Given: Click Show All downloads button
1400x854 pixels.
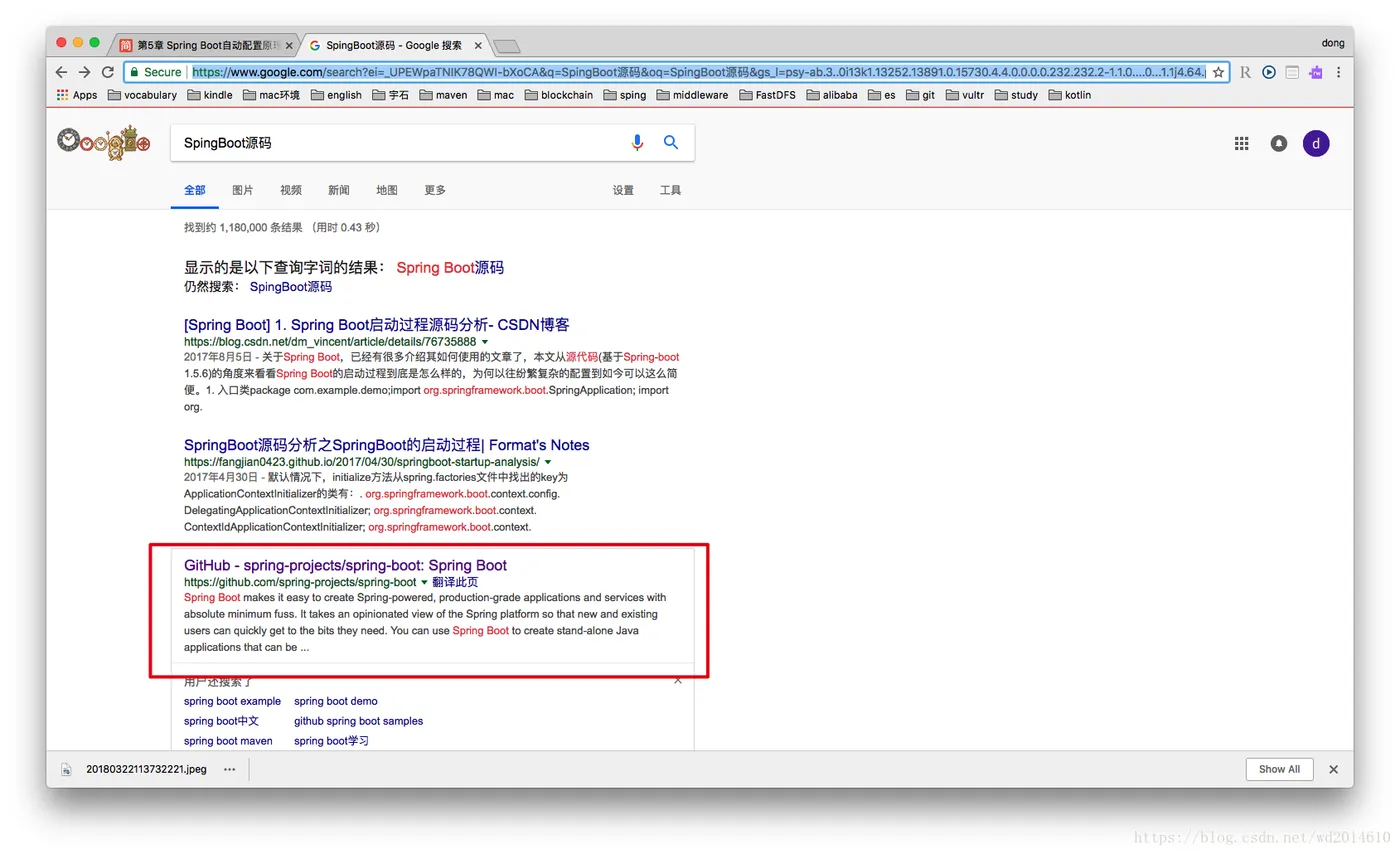Looking at the screenshot, I should [x=1279, y=769].
